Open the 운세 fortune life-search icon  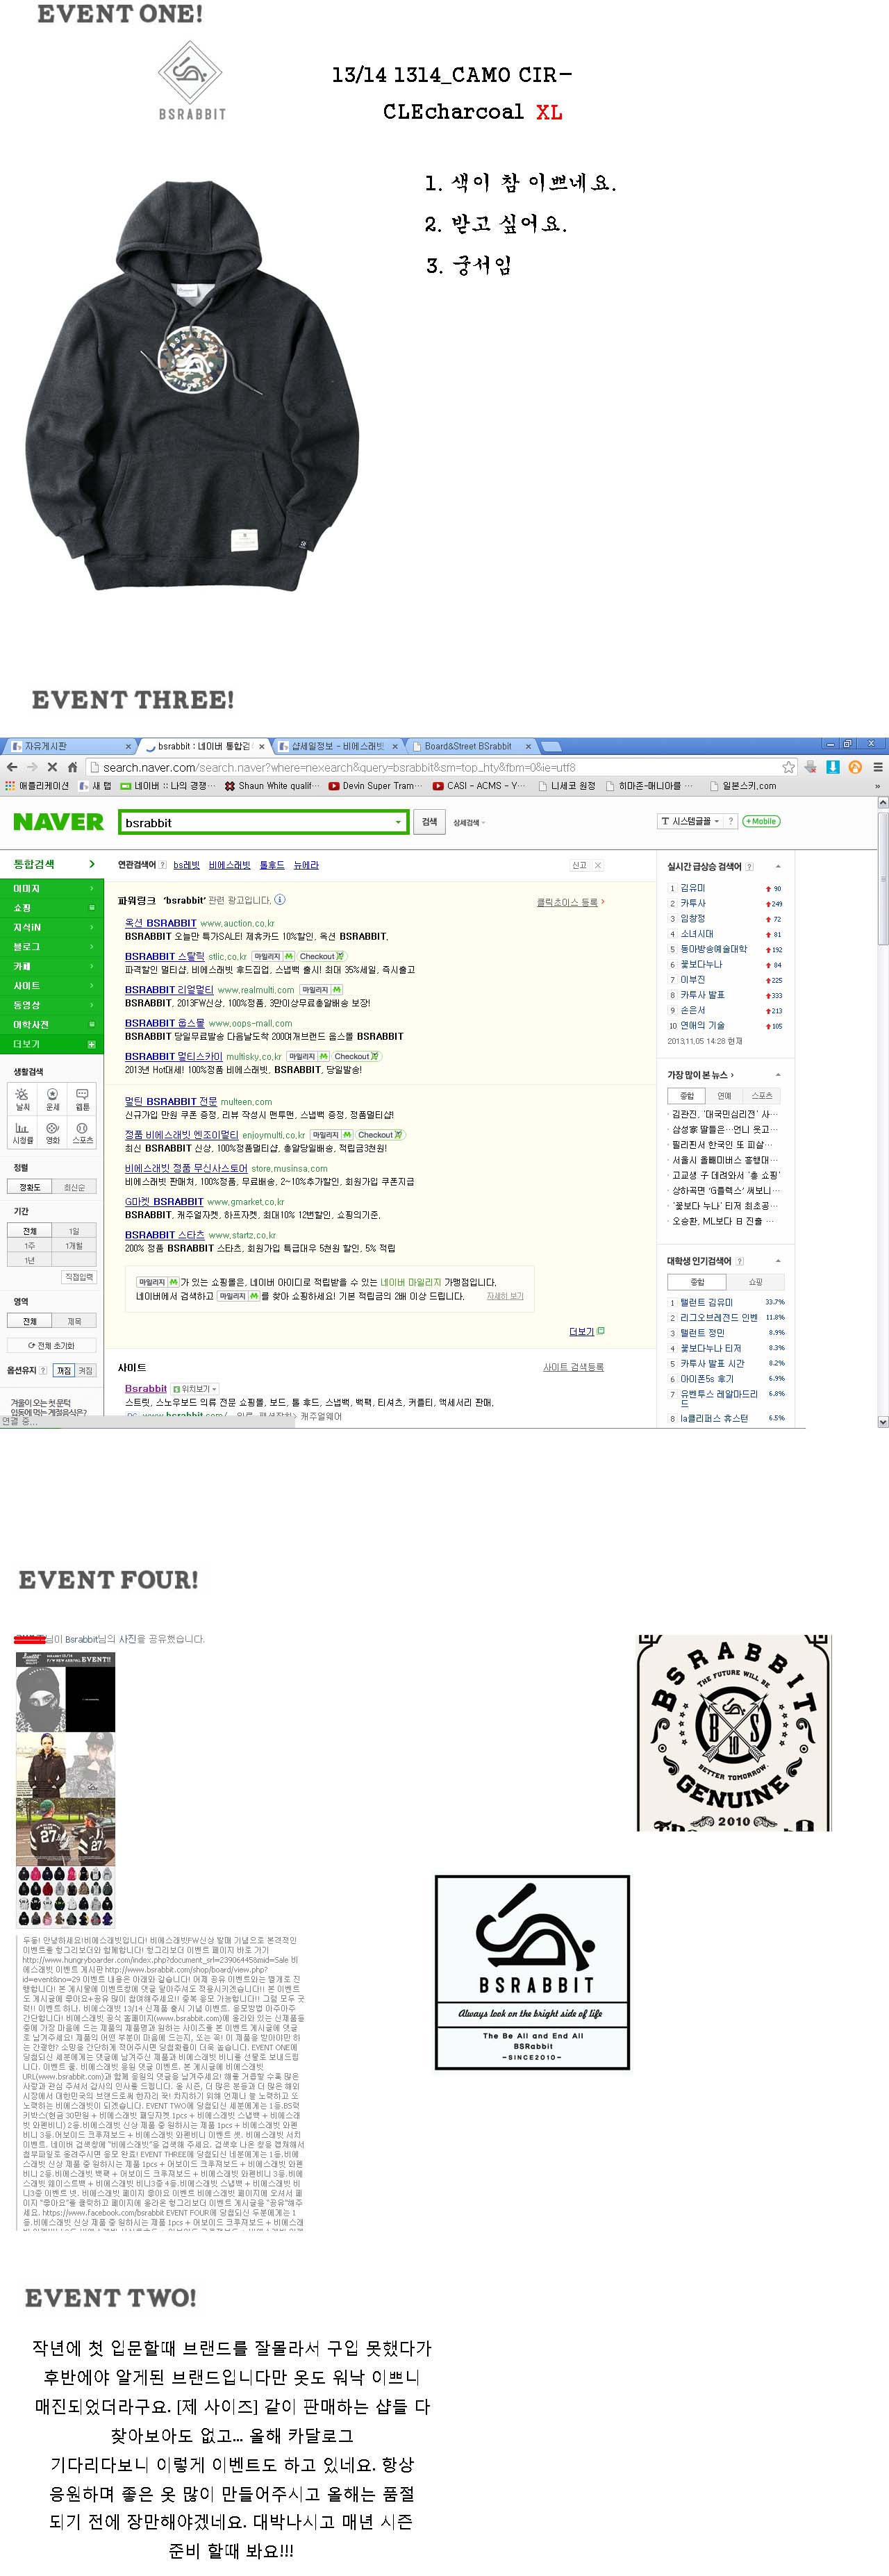click(x=52, y=1100)
